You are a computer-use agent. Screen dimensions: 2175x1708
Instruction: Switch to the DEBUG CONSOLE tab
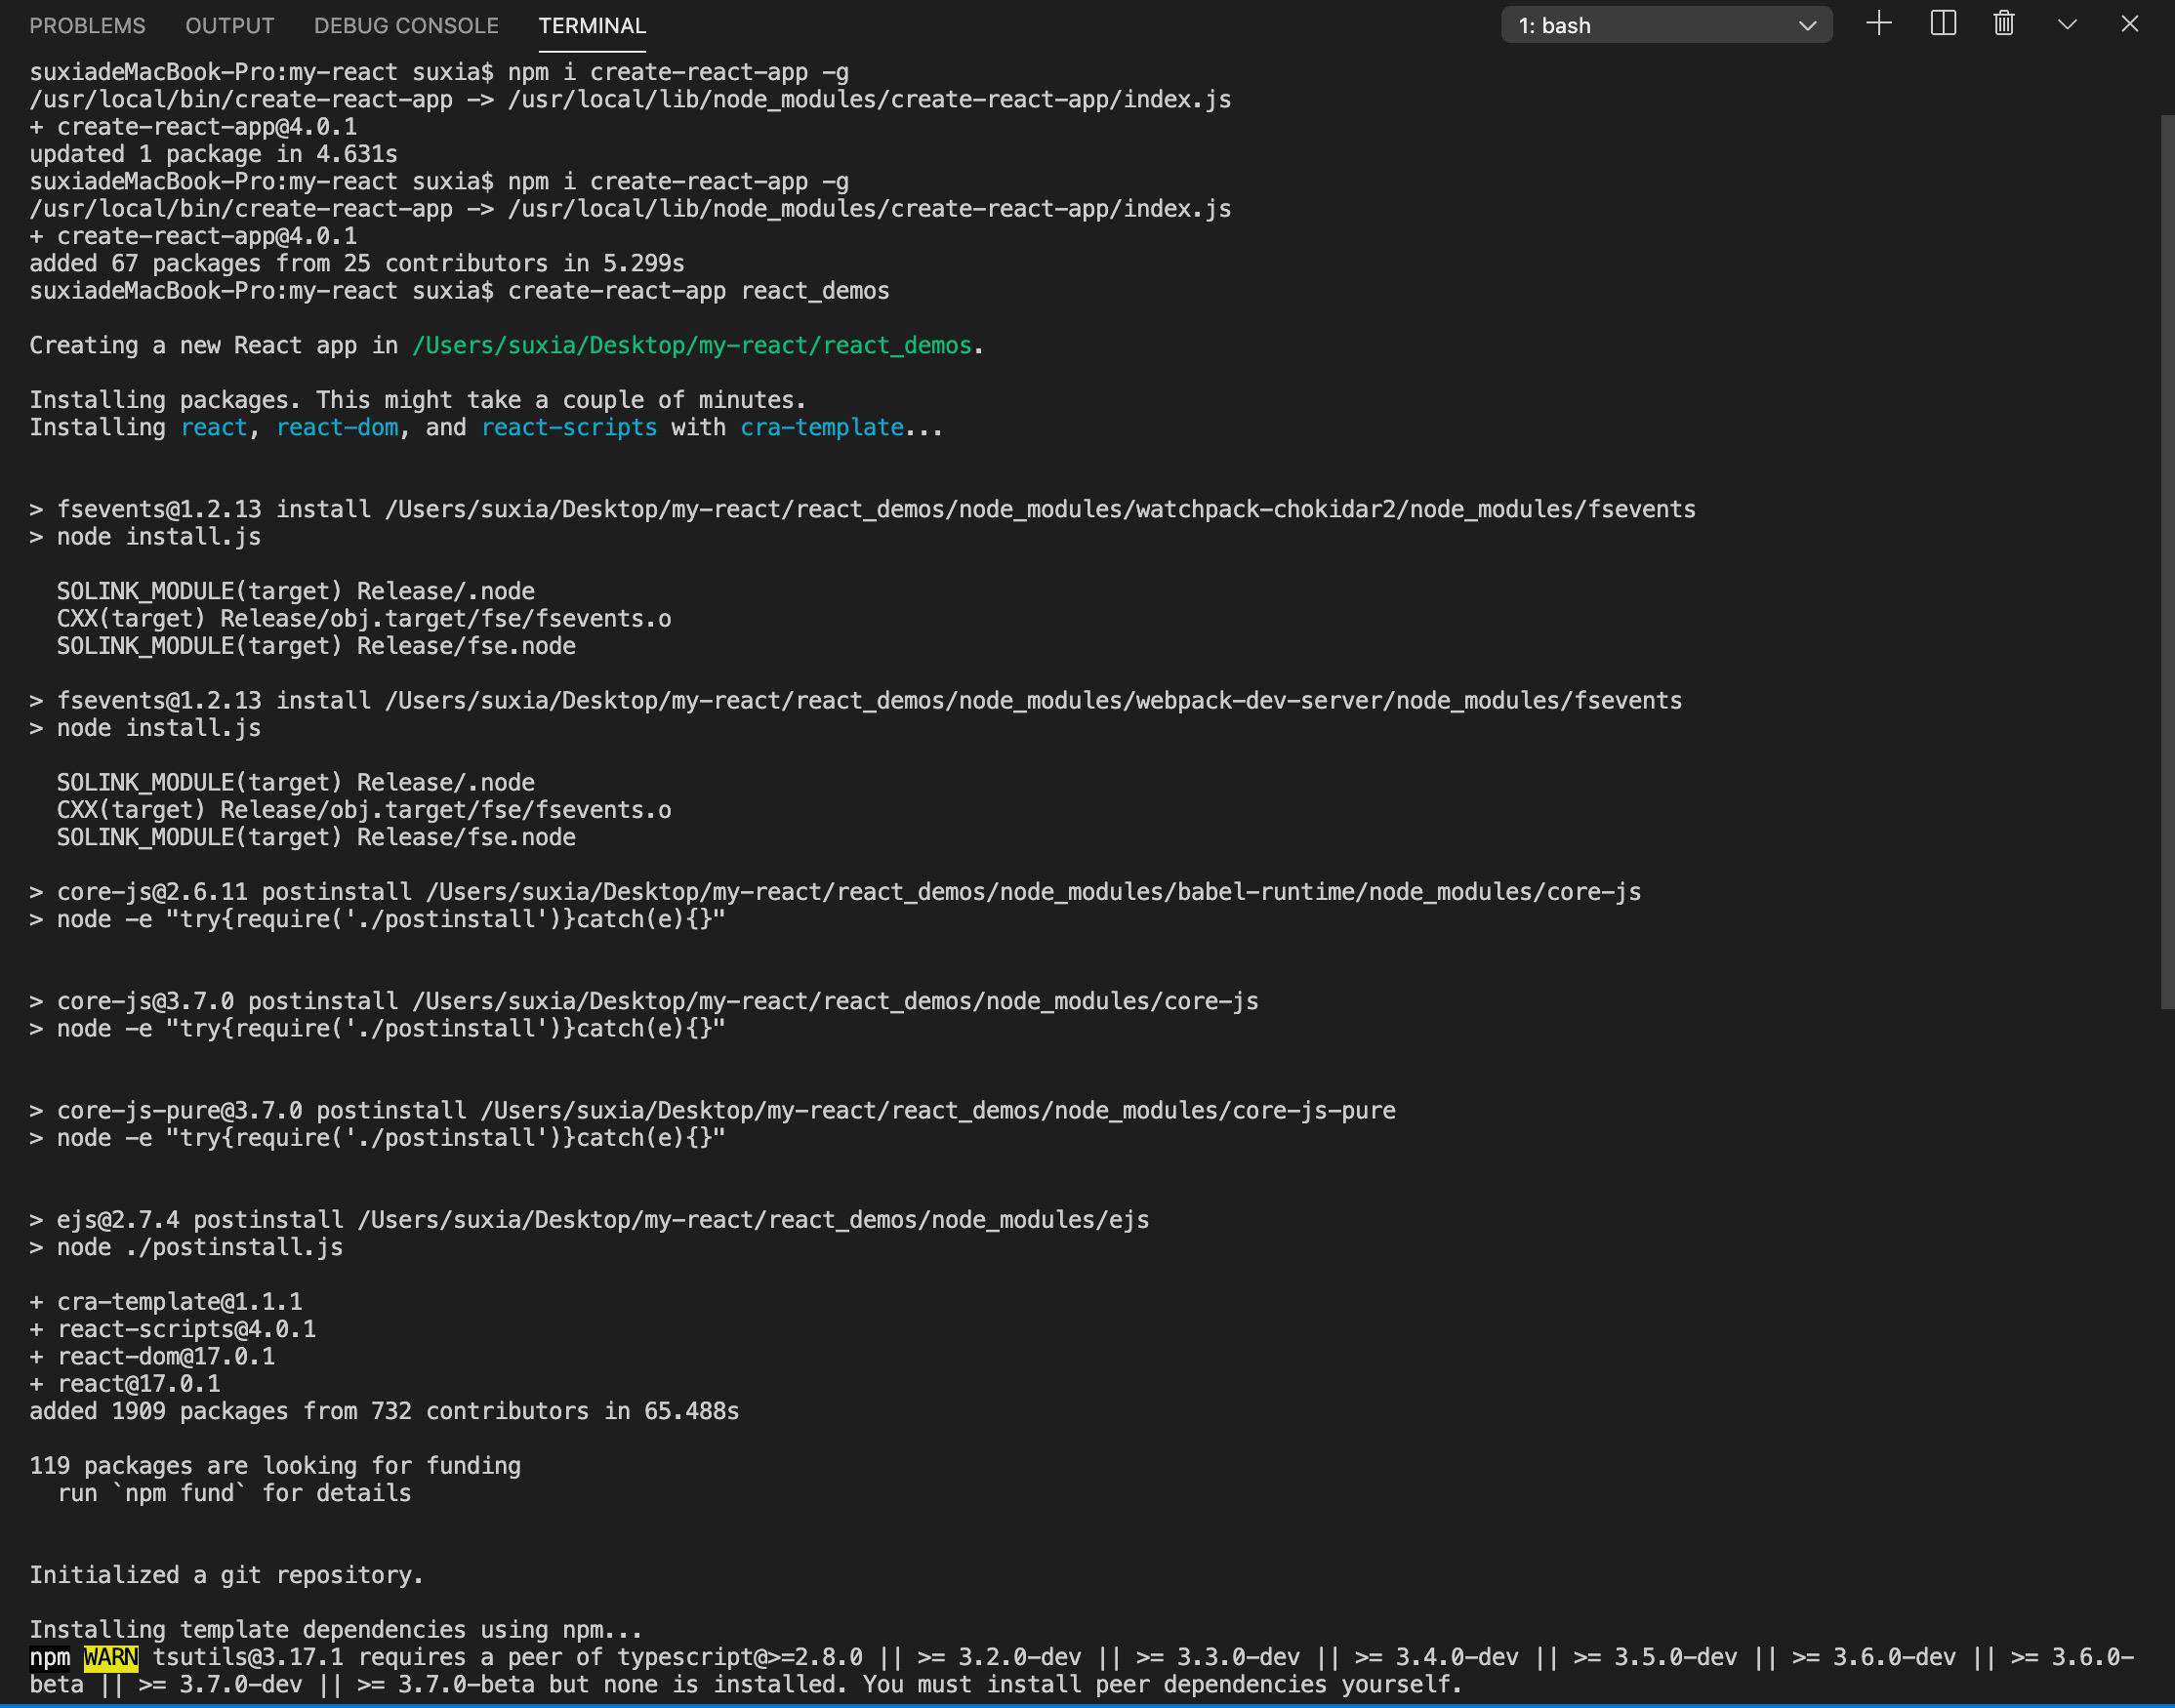click(x=406, y=26)
